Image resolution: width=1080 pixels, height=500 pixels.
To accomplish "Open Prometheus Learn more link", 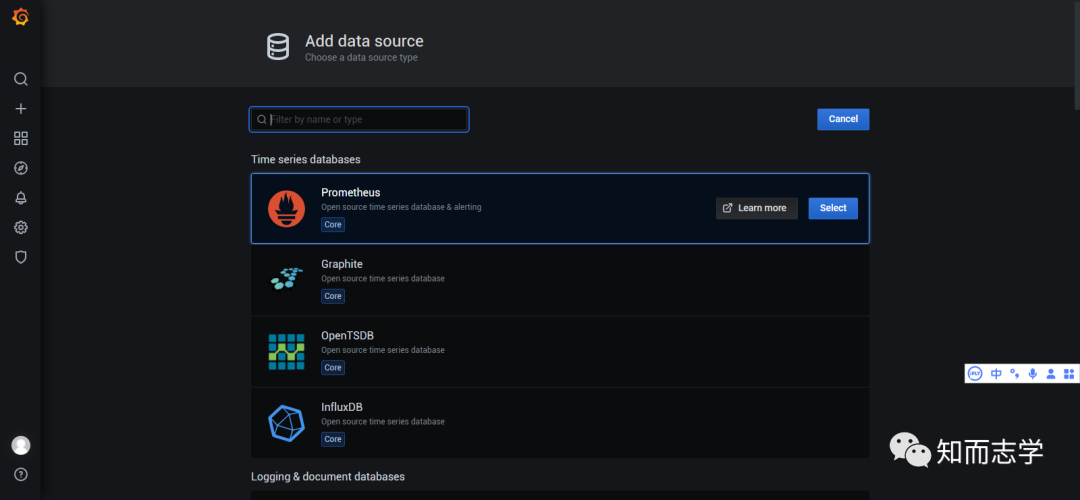I will point(756,208).
